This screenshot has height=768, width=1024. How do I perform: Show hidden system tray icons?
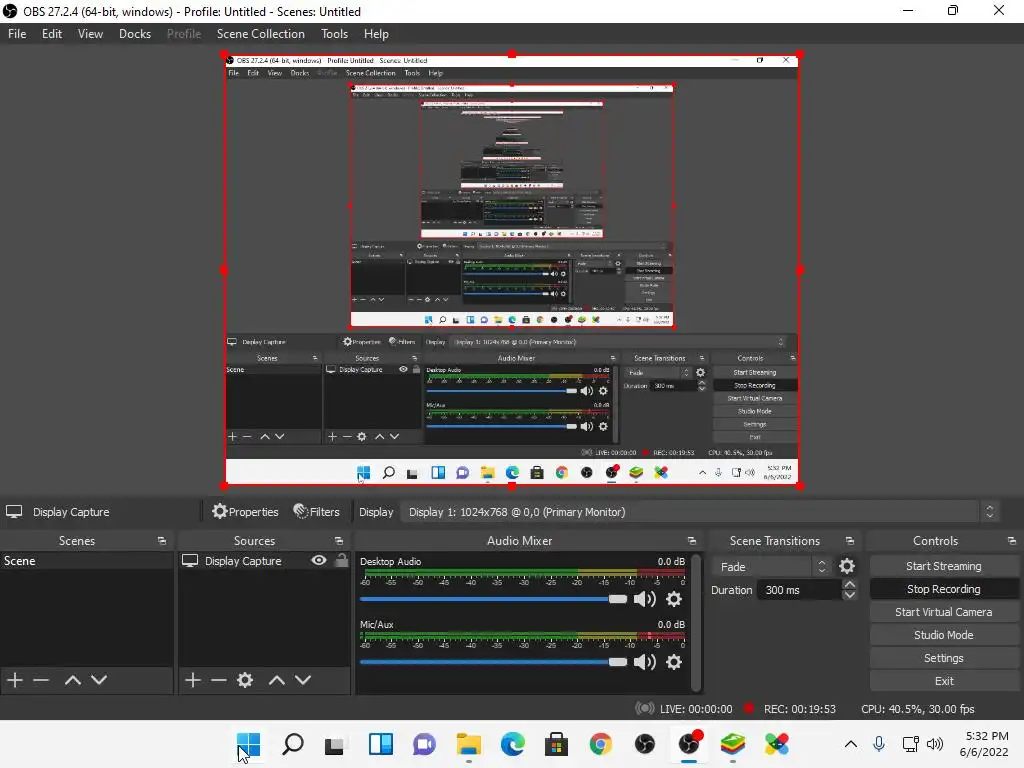click(x=851, y=744)
